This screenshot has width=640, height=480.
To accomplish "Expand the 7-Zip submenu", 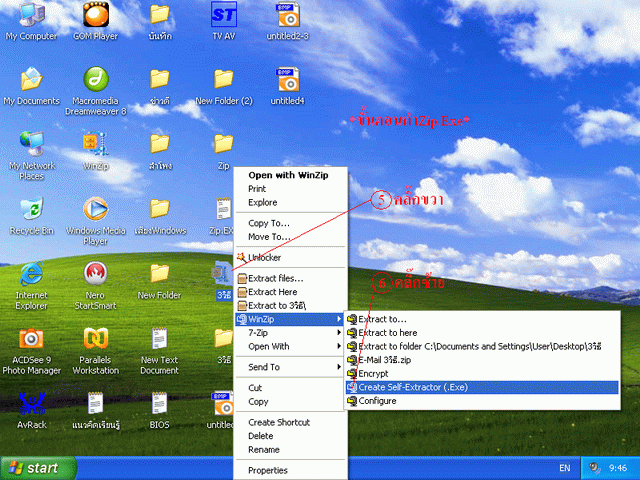I will click(x=291, y=333).
